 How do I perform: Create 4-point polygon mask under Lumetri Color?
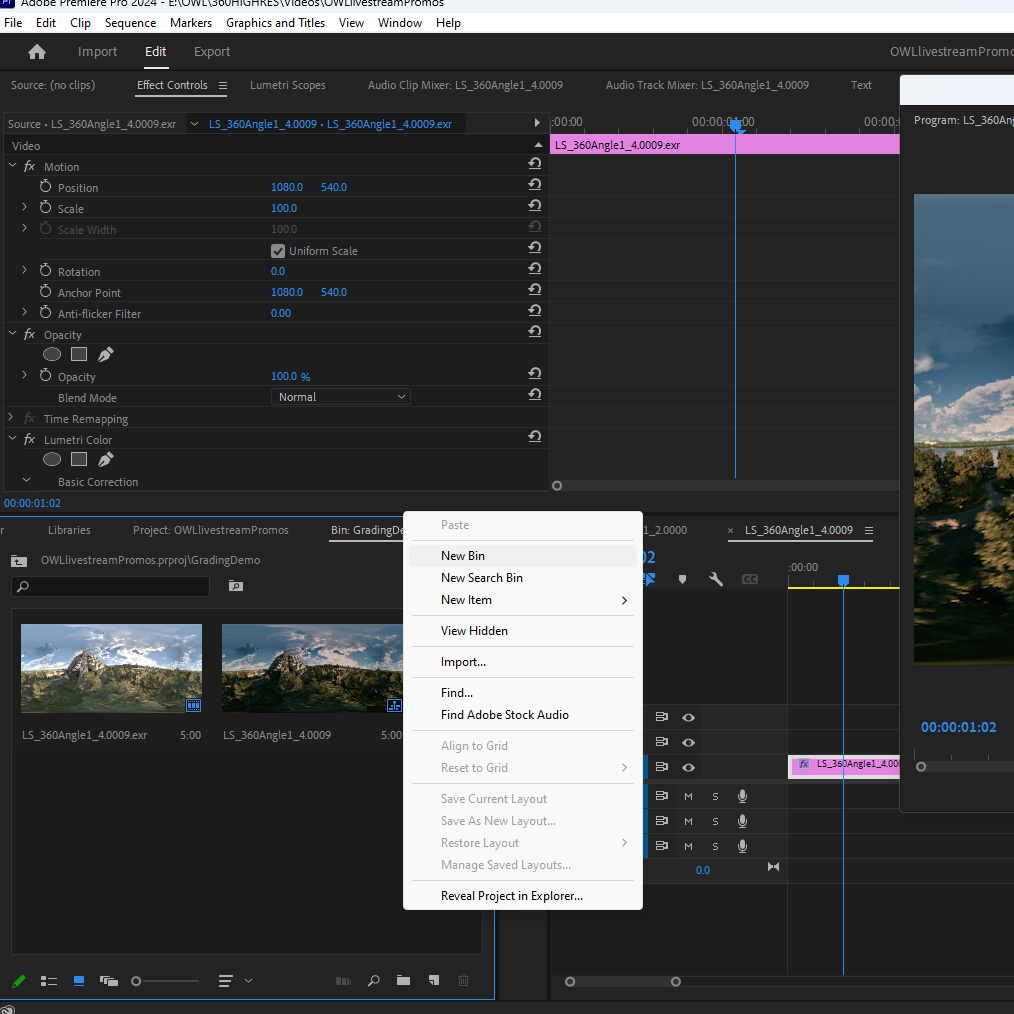tap(79, 460)
